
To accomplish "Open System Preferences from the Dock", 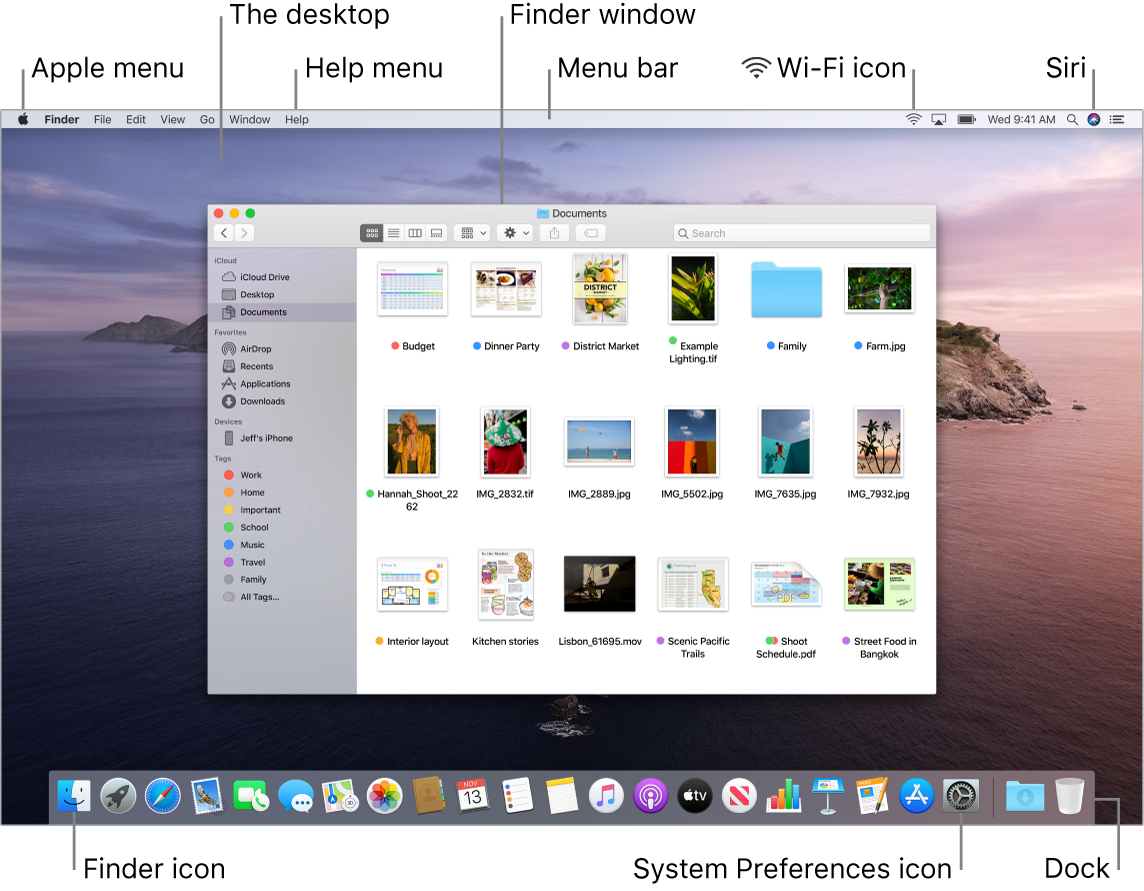I will pyautogui.click(x=960, y=796).
